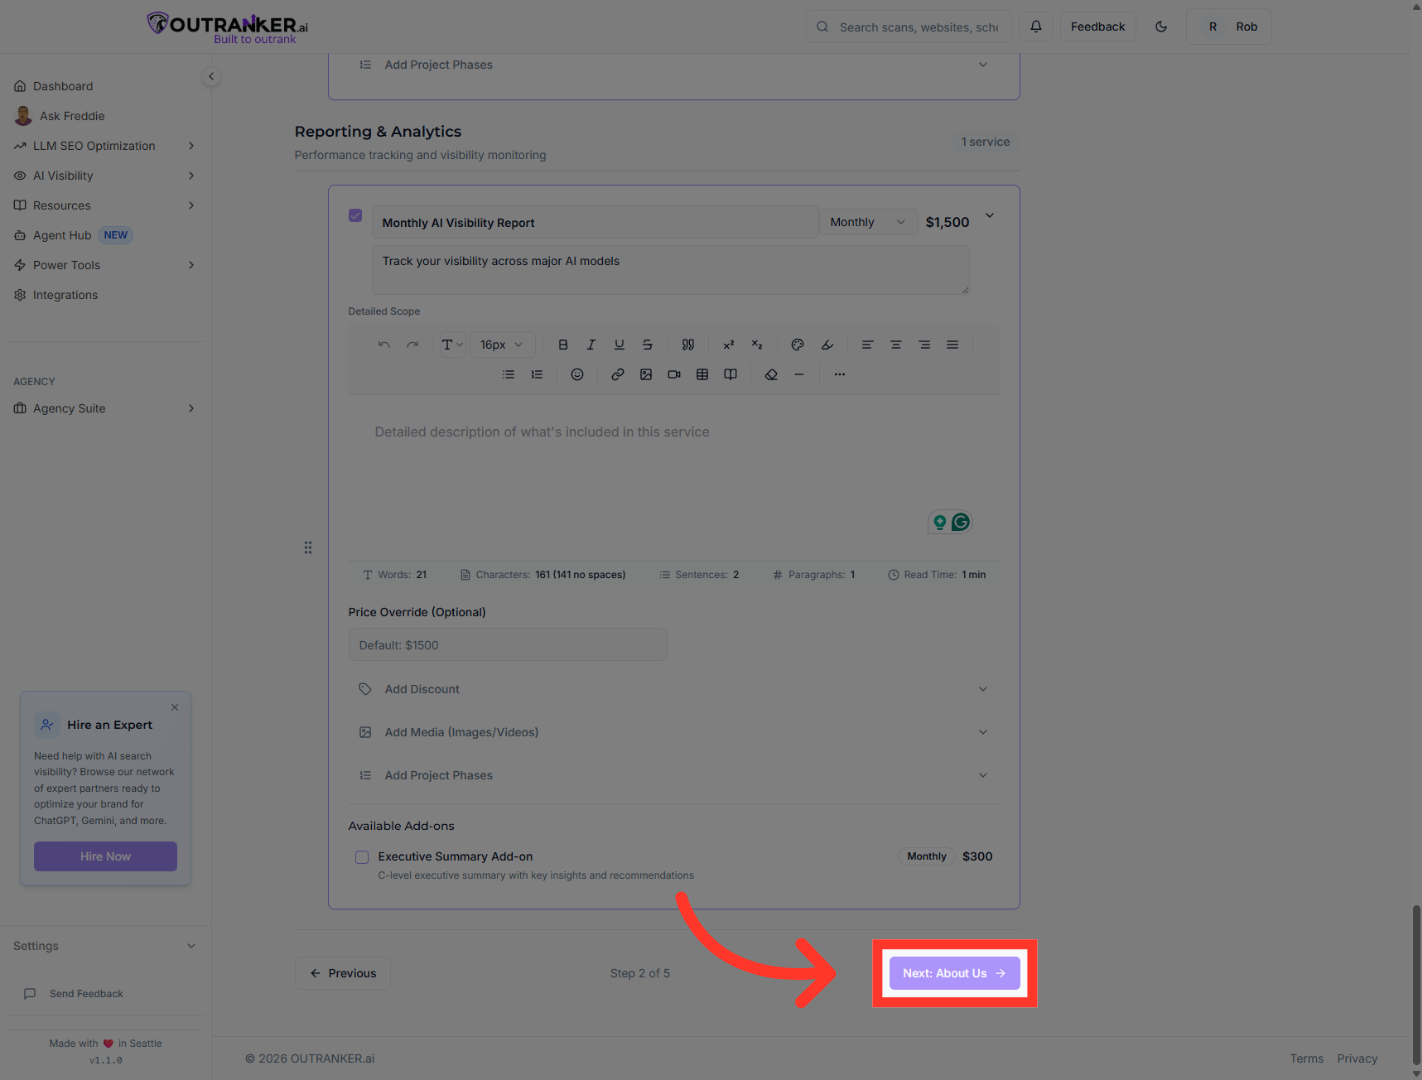Open the Feedback button in header
This screenshot has height=1080, width=1422.
pos(1098,27)
